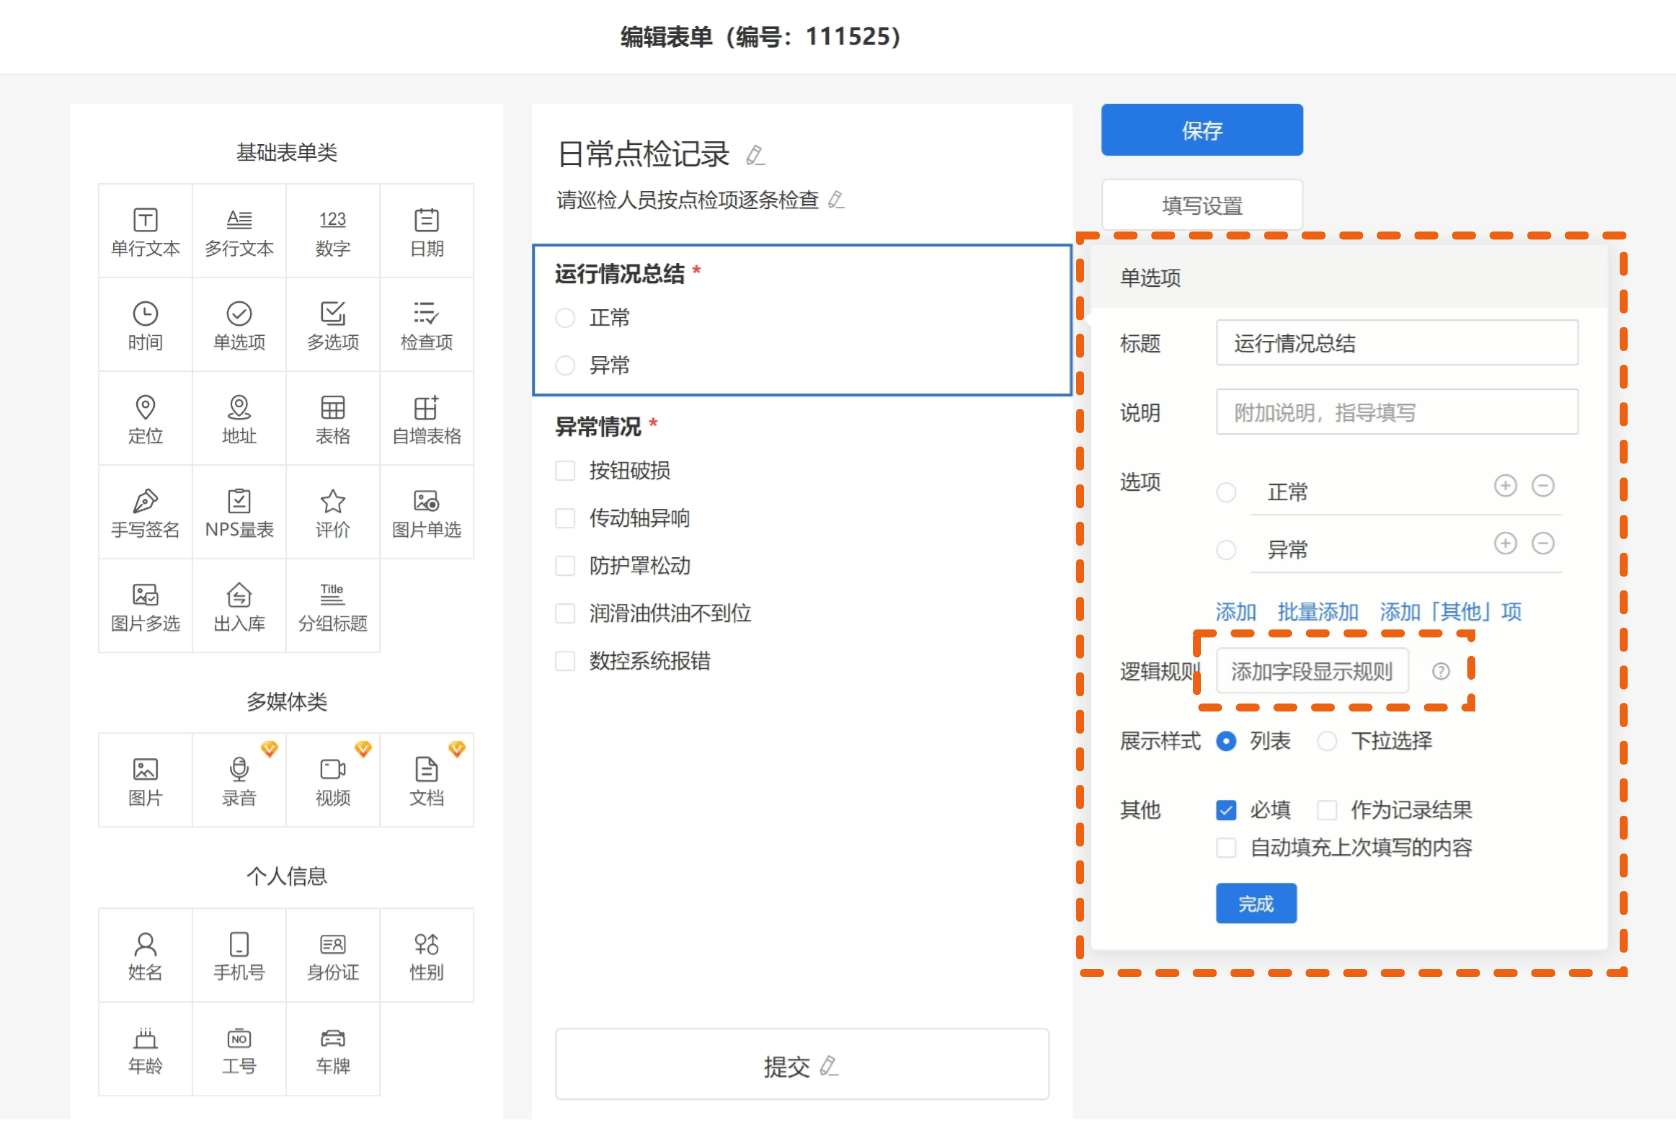Add the 车牌 license plate field

[332, 1049]
